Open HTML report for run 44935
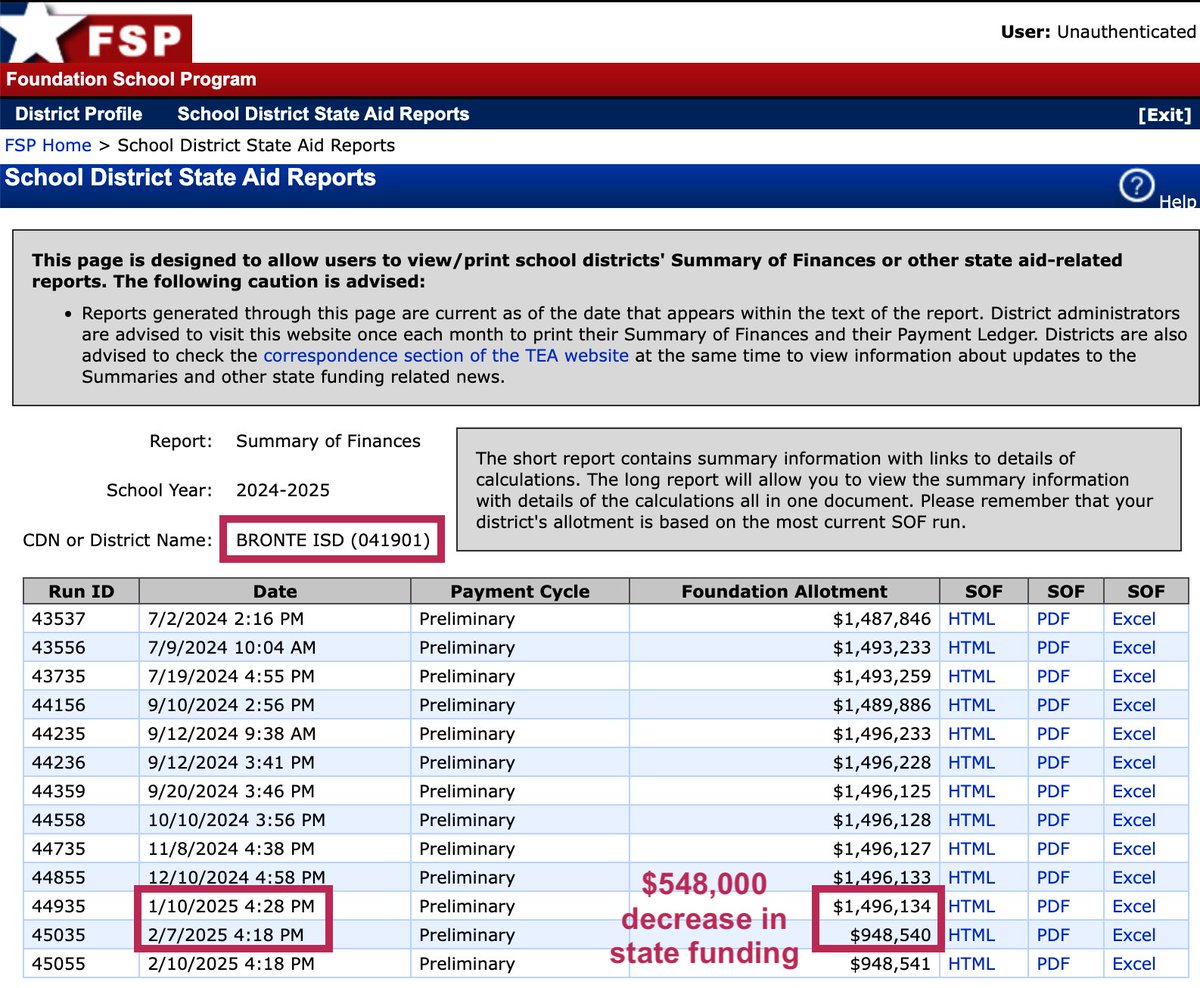Screen dimensions: 1200x988 point(971,907)
